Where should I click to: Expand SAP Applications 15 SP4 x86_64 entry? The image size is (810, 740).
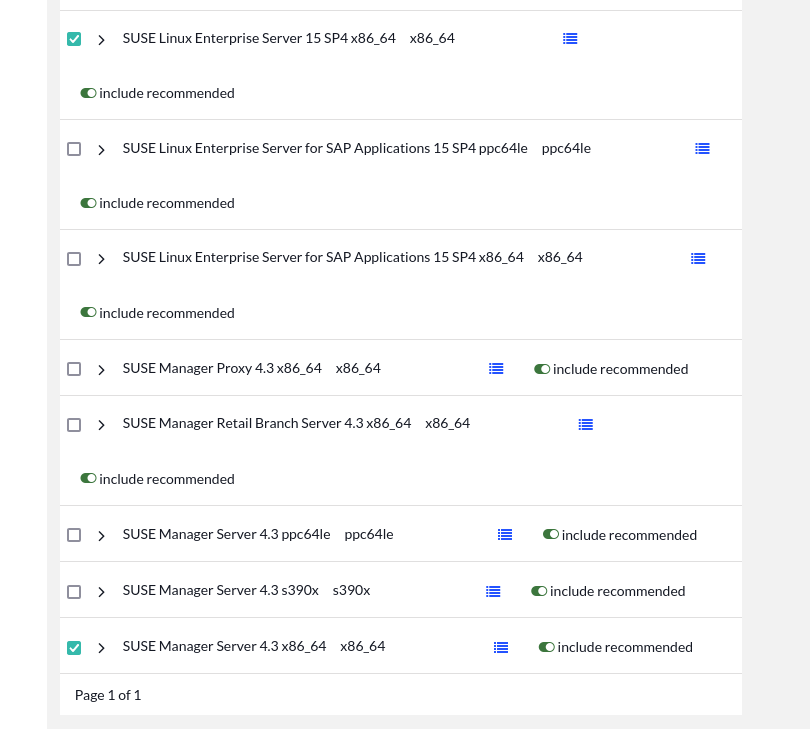point(100,258)
